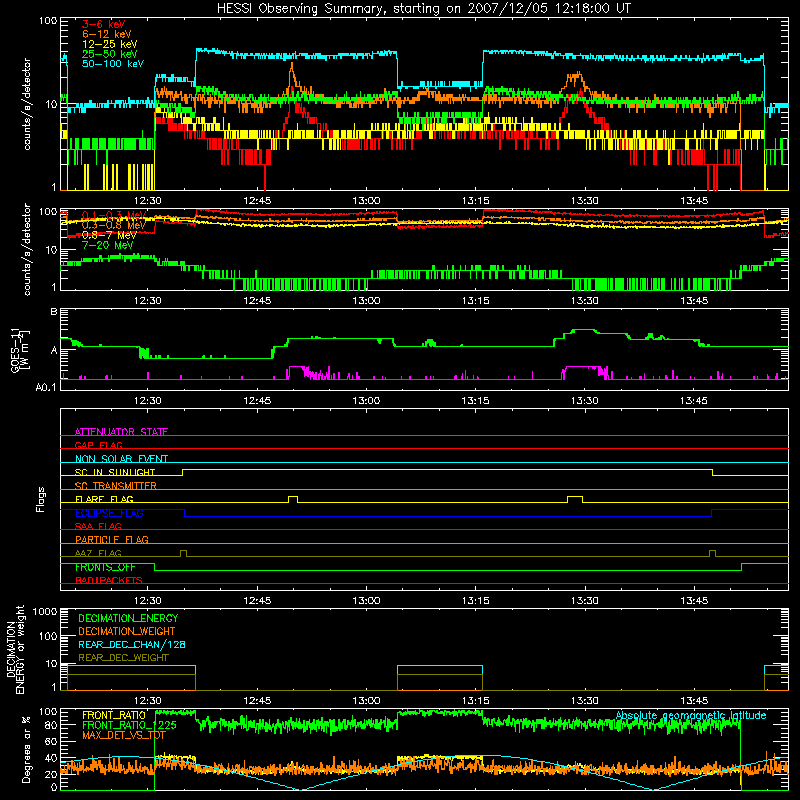The image size is (800, 800).
Task: Click the 'SAA_FLAG' label
Action: click(98, 526)
